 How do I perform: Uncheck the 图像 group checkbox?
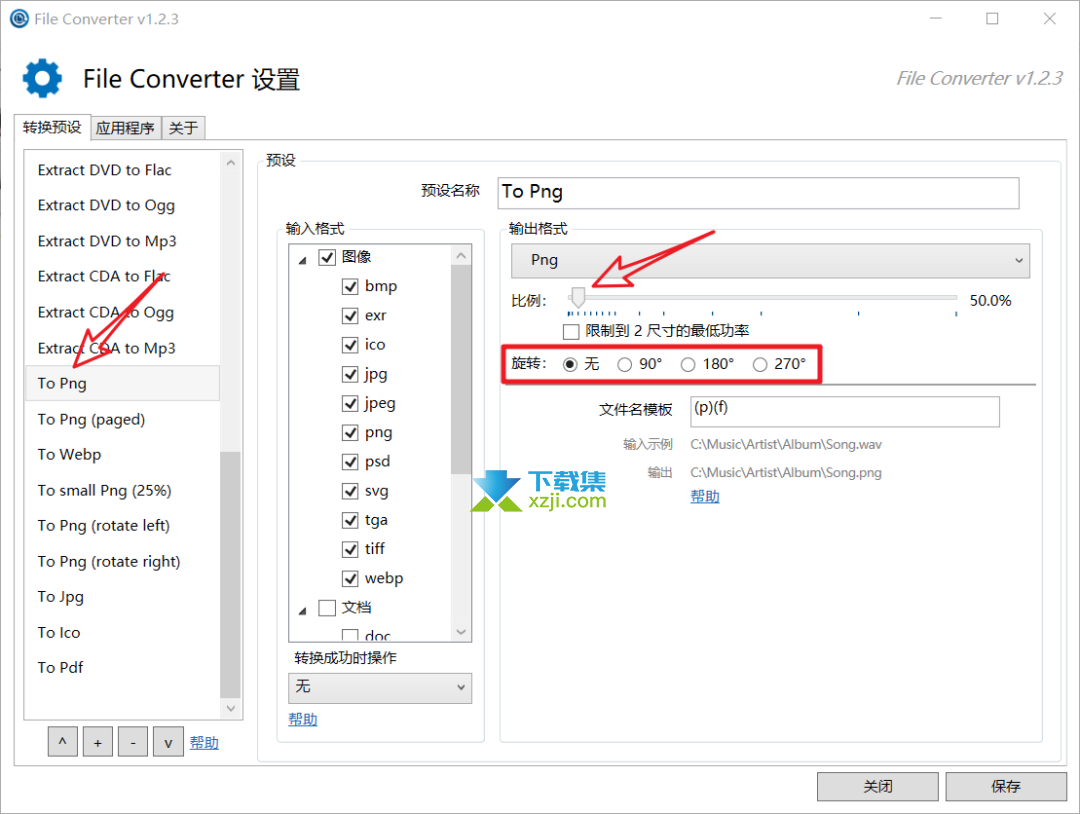[x=327, y=256]
